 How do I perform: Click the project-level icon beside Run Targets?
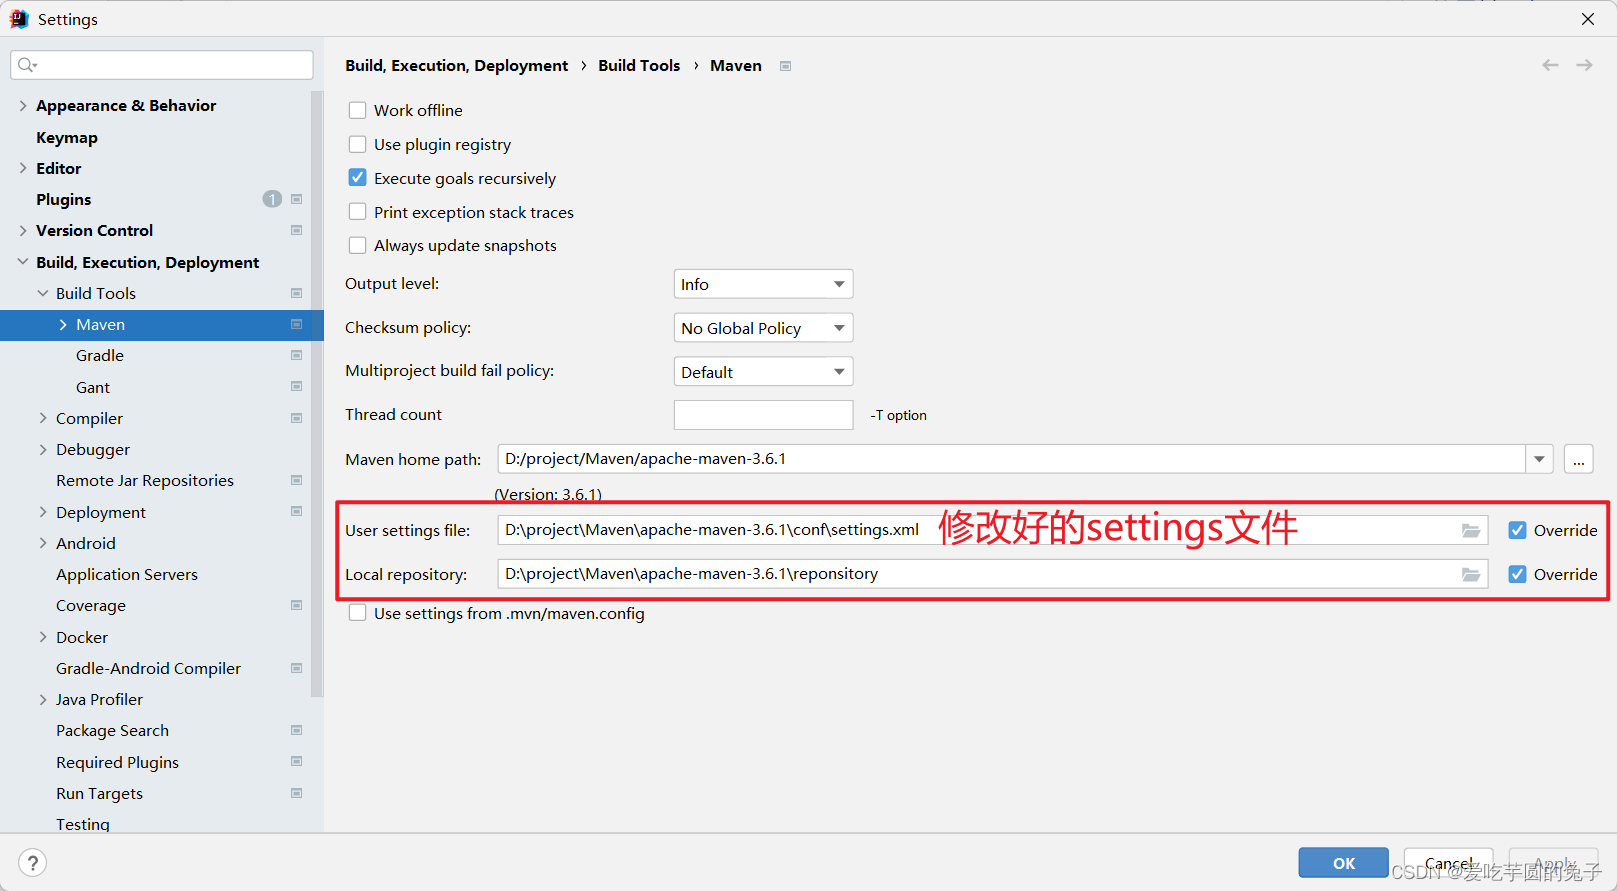click(x=297, y=793)
